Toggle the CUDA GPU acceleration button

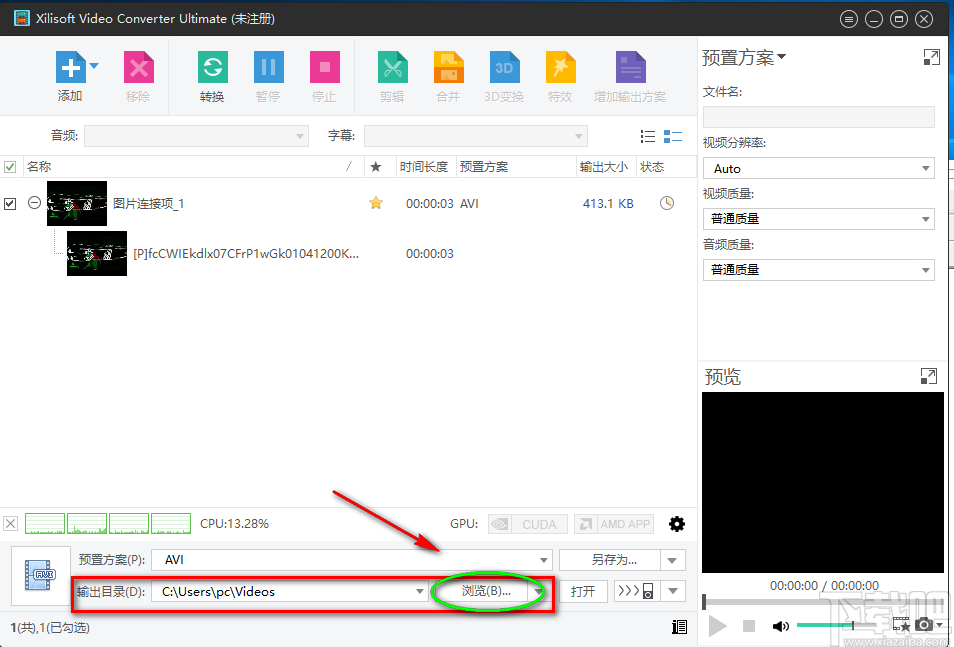[x=527, y=524]
